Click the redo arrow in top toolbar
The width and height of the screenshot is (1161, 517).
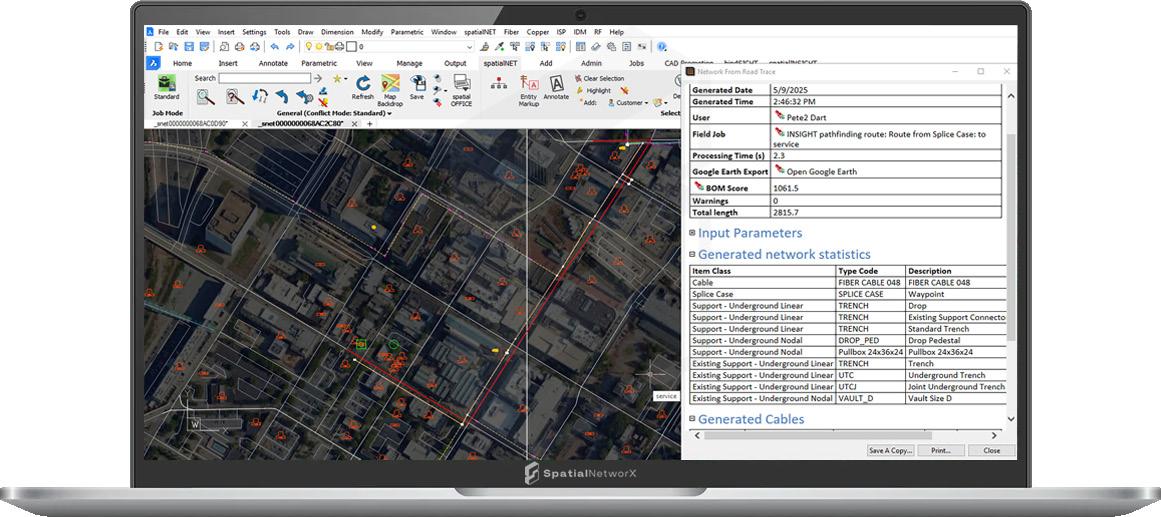click(290, 47)
